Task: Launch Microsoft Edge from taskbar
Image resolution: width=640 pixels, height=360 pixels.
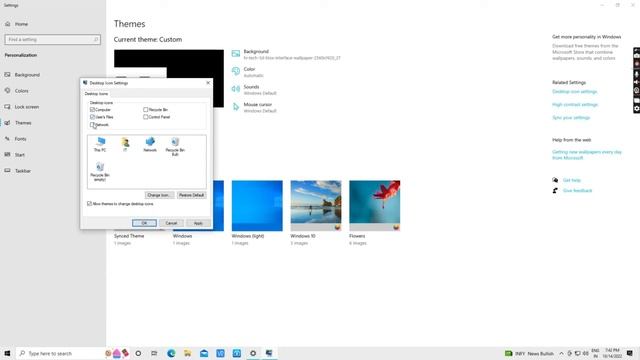Action: (x=171, y=353)
